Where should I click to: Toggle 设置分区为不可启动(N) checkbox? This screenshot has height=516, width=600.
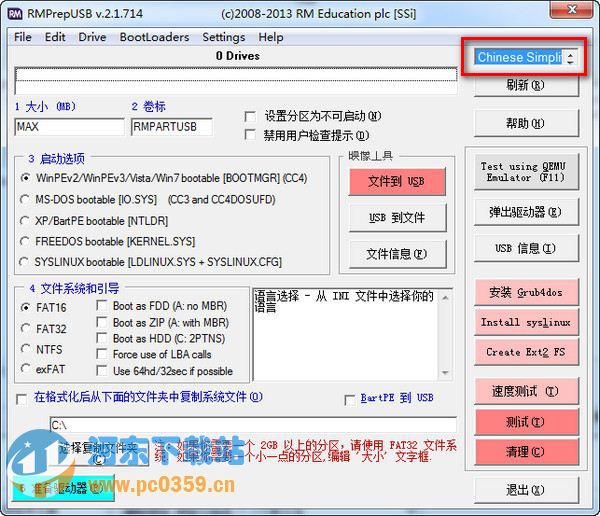click(x=250, y=116)
